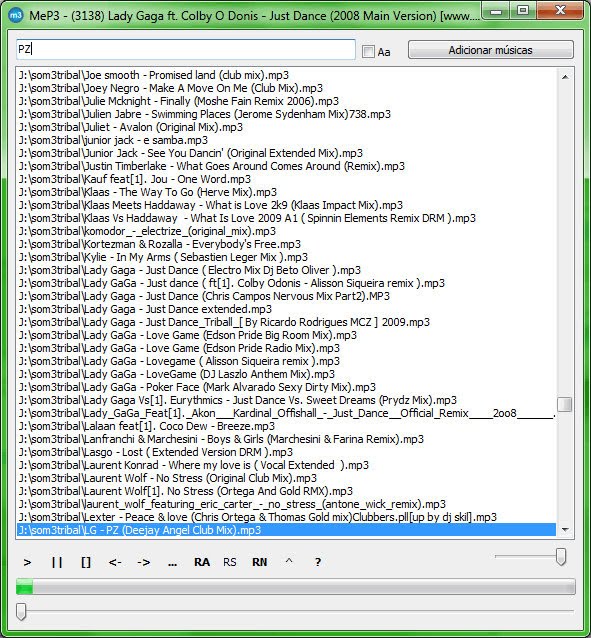Close the MeP3 window
This screenshot has height=638, width=591.
click(x=560, y=11)
